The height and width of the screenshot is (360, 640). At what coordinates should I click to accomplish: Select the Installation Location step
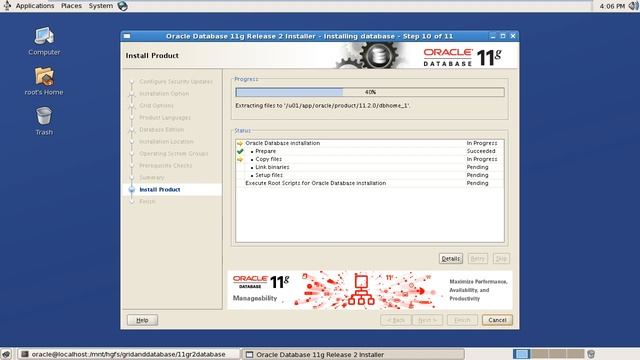(166, 141)
